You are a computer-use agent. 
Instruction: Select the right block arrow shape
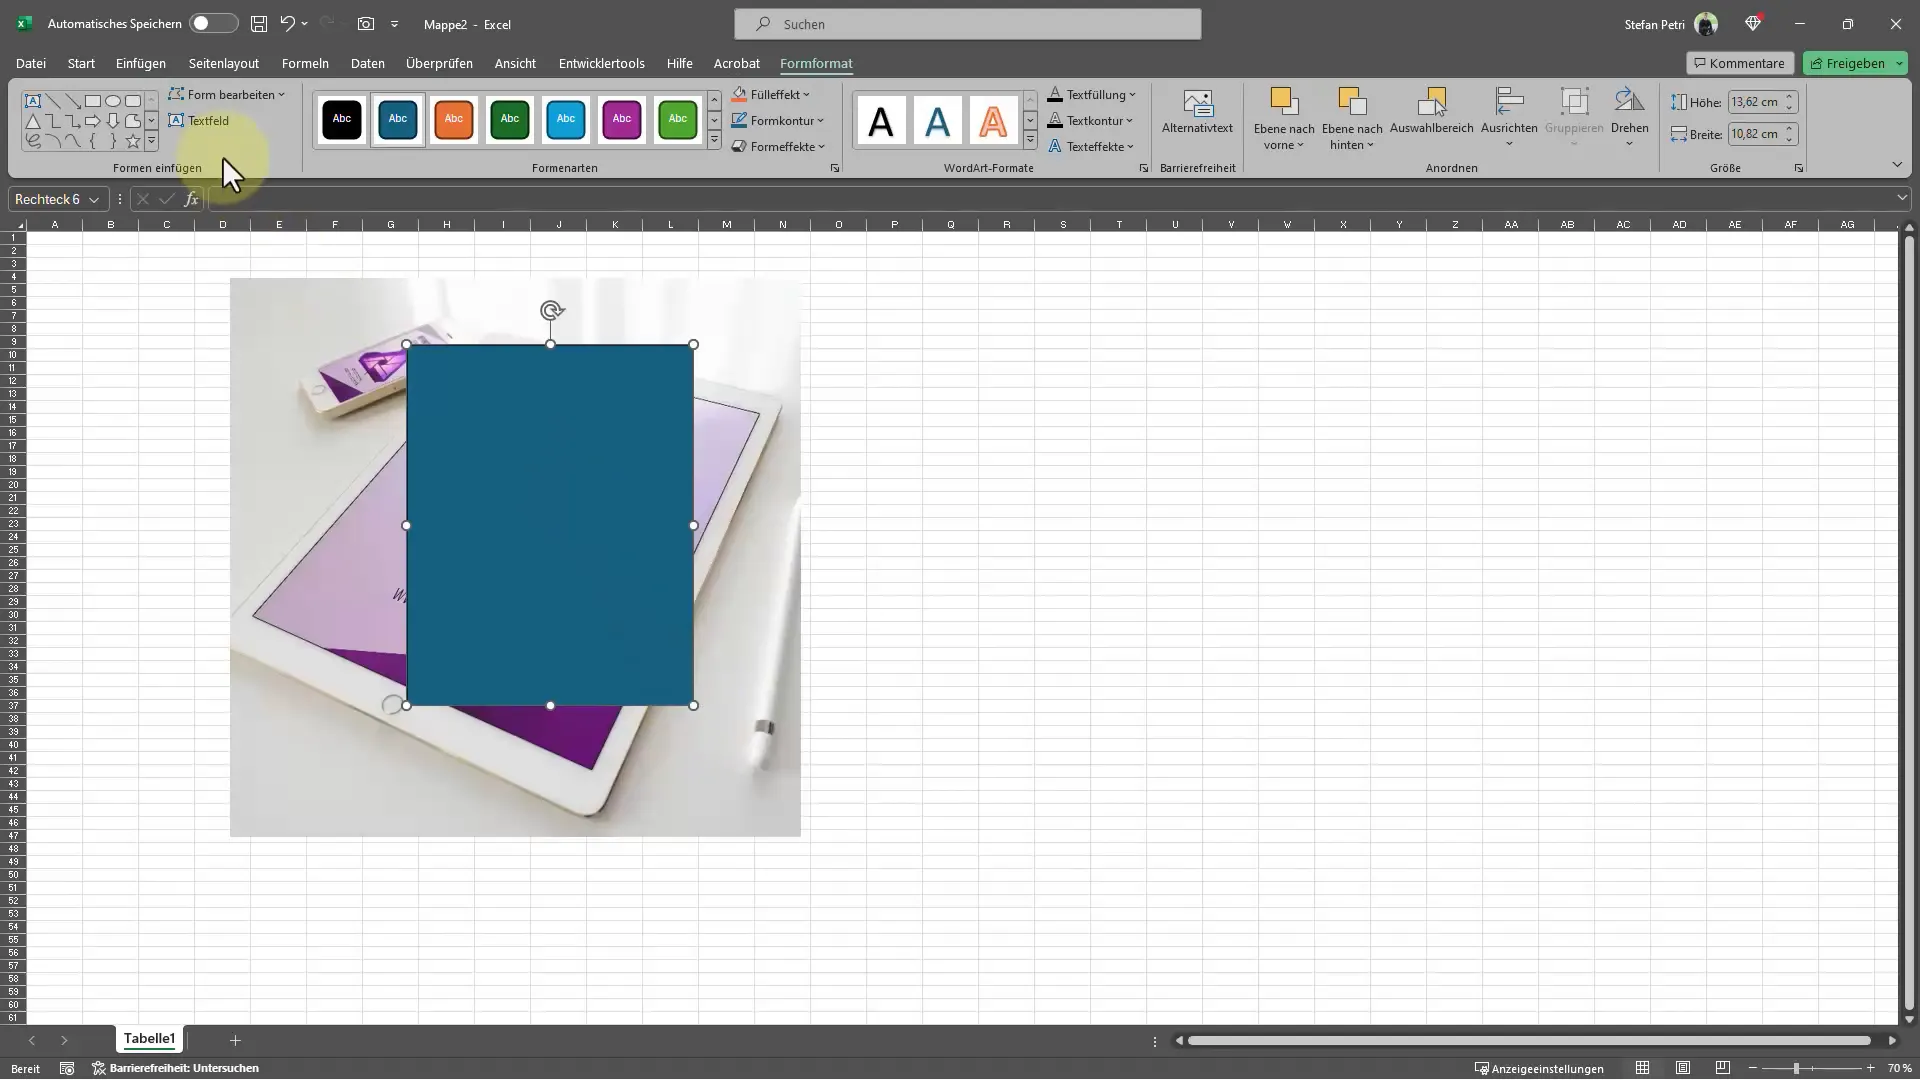tap(93, 121)
